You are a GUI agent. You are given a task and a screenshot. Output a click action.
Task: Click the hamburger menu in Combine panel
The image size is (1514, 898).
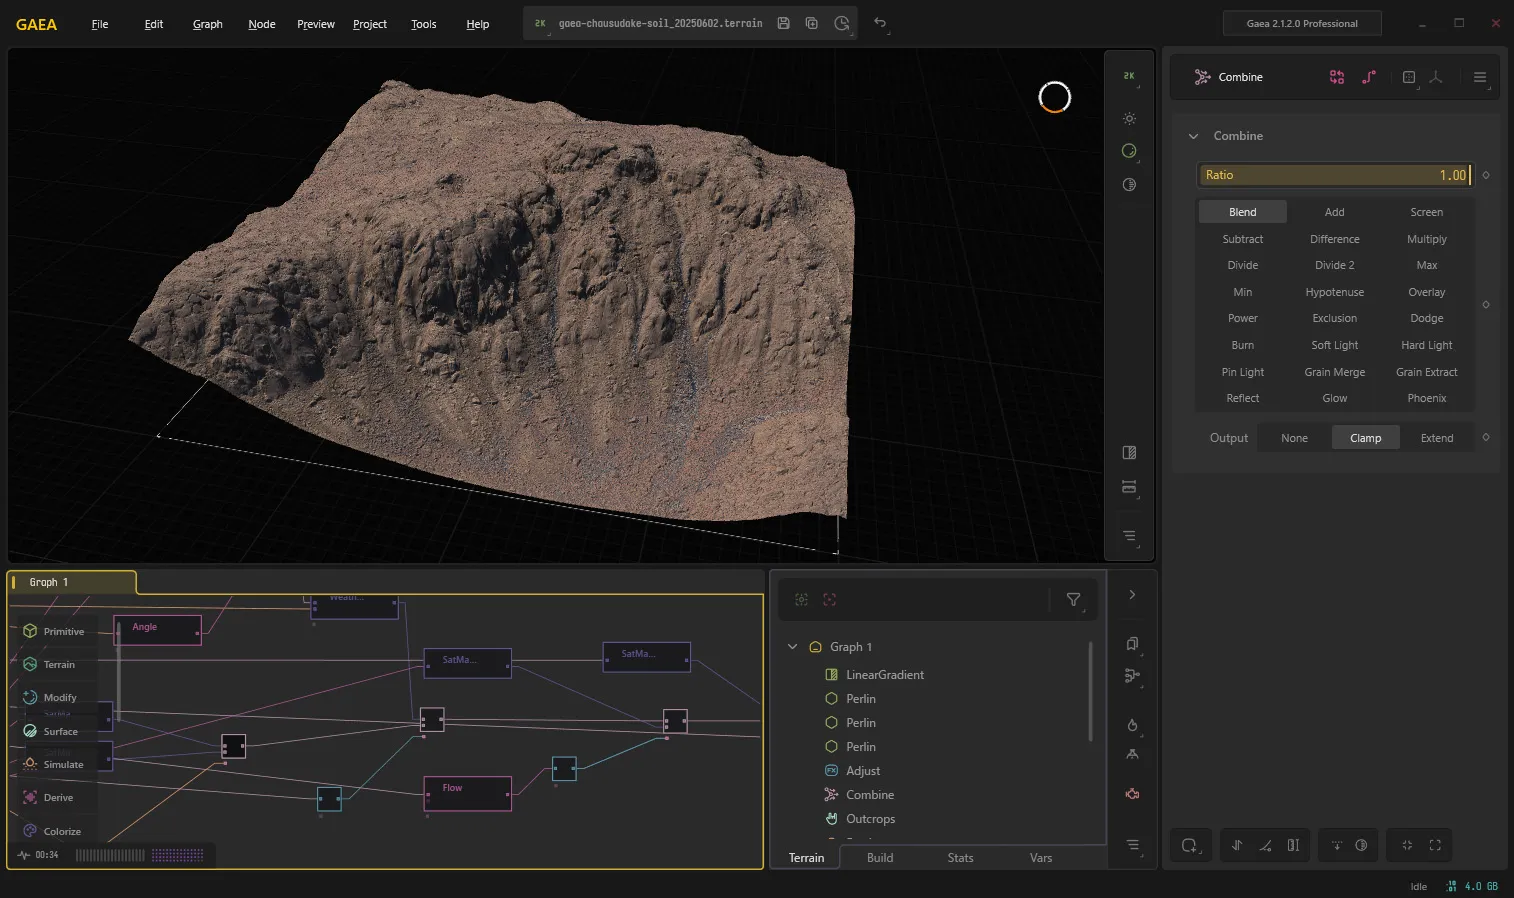(x=1480, y=77)
